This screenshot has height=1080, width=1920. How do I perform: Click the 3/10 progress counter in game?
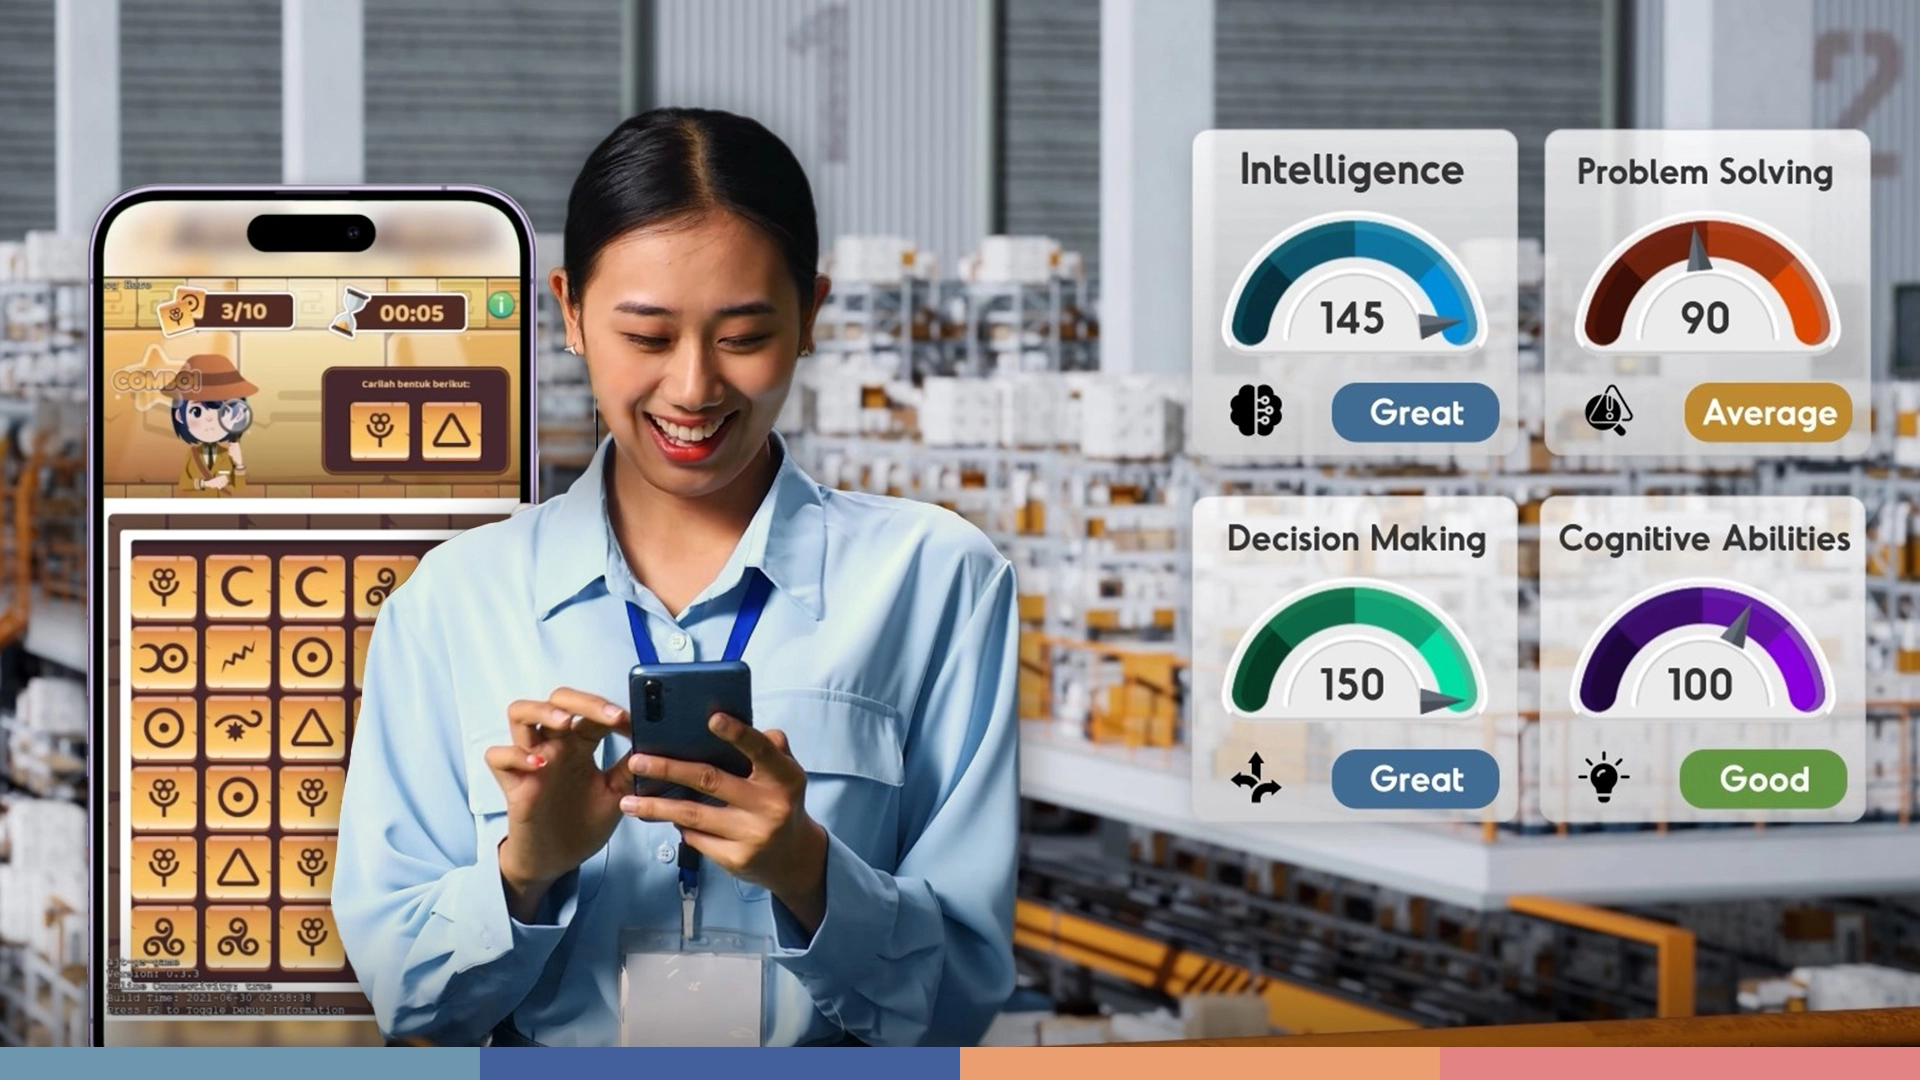(237, 311)
